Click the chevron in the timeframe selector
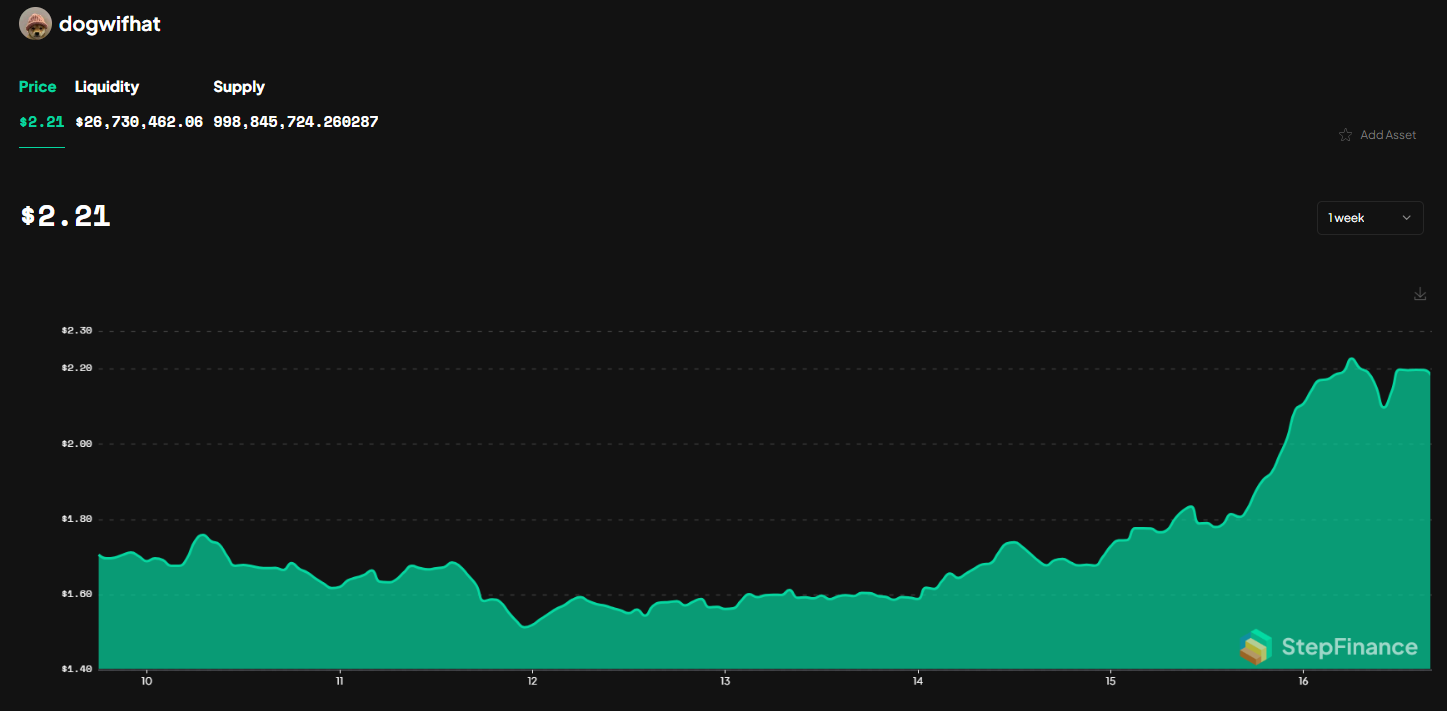This screenshot has height=711, width=1447. [x=1408, y=217]
